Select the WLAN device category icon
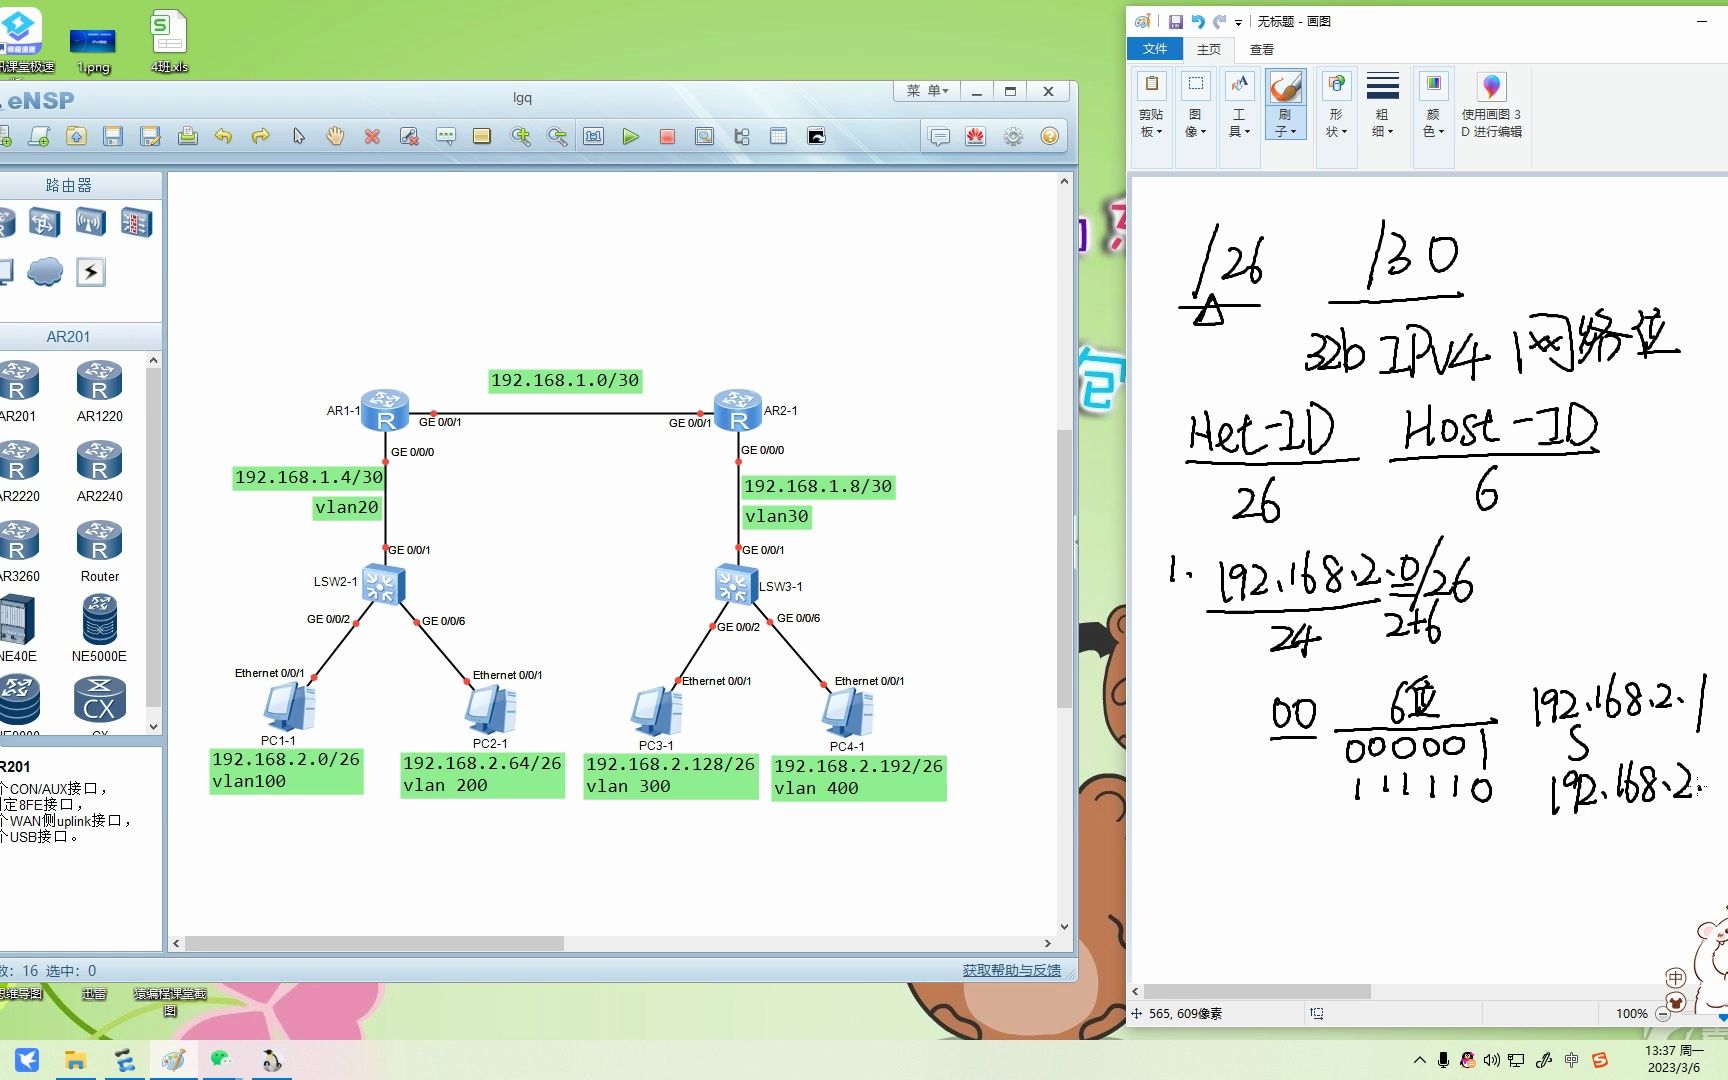 (x=90, y=222)
